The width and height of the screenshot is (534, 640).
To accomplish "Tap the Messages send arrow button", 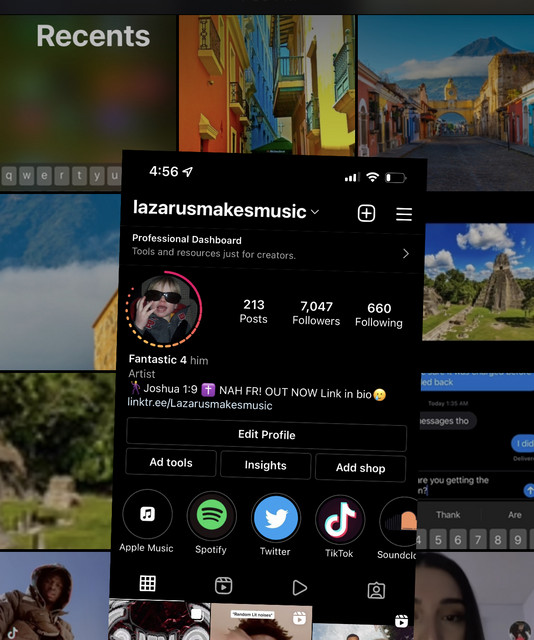I will (529, 490).
